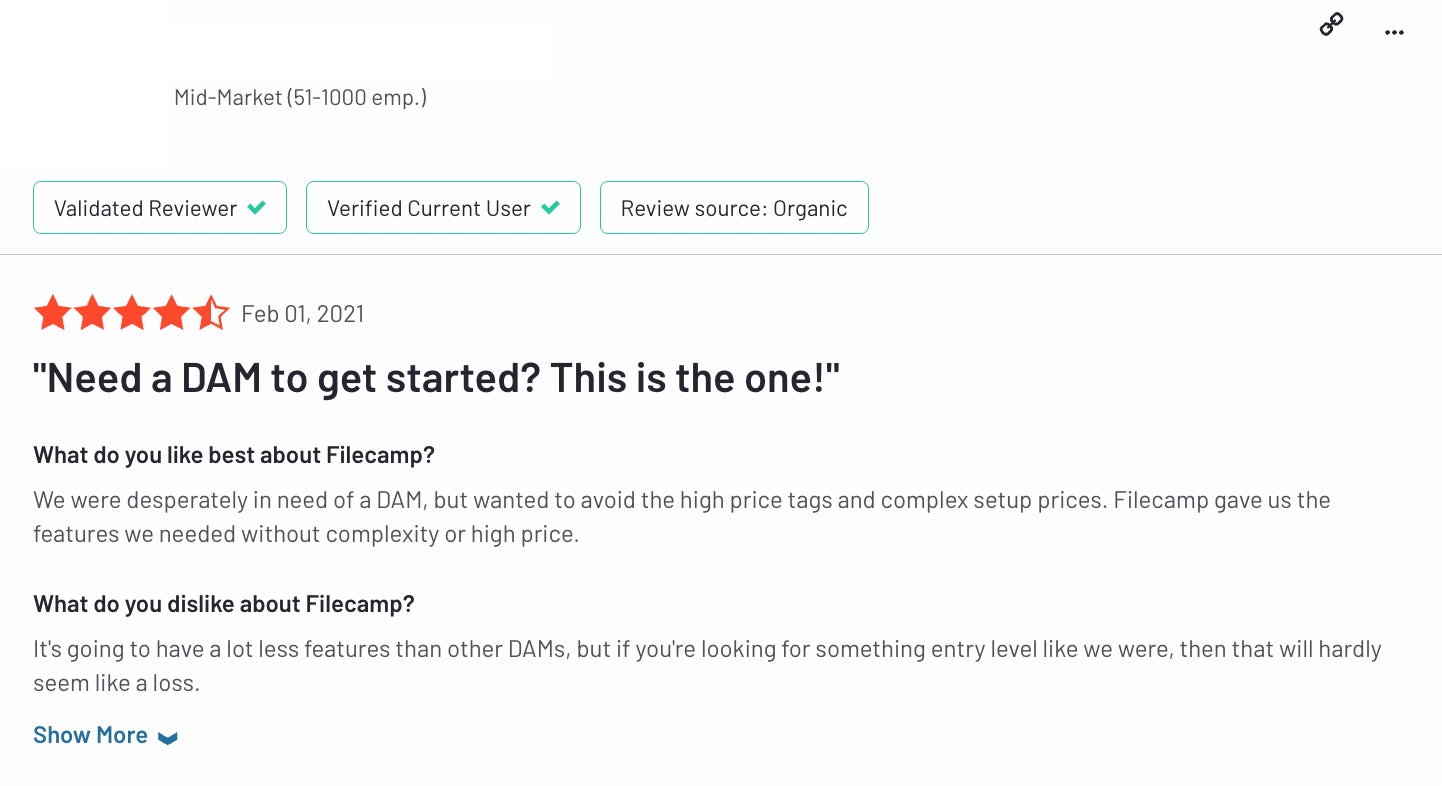1442x786 pixels.
Task: Expand review with Show More chevron
Action: point(168,738)
